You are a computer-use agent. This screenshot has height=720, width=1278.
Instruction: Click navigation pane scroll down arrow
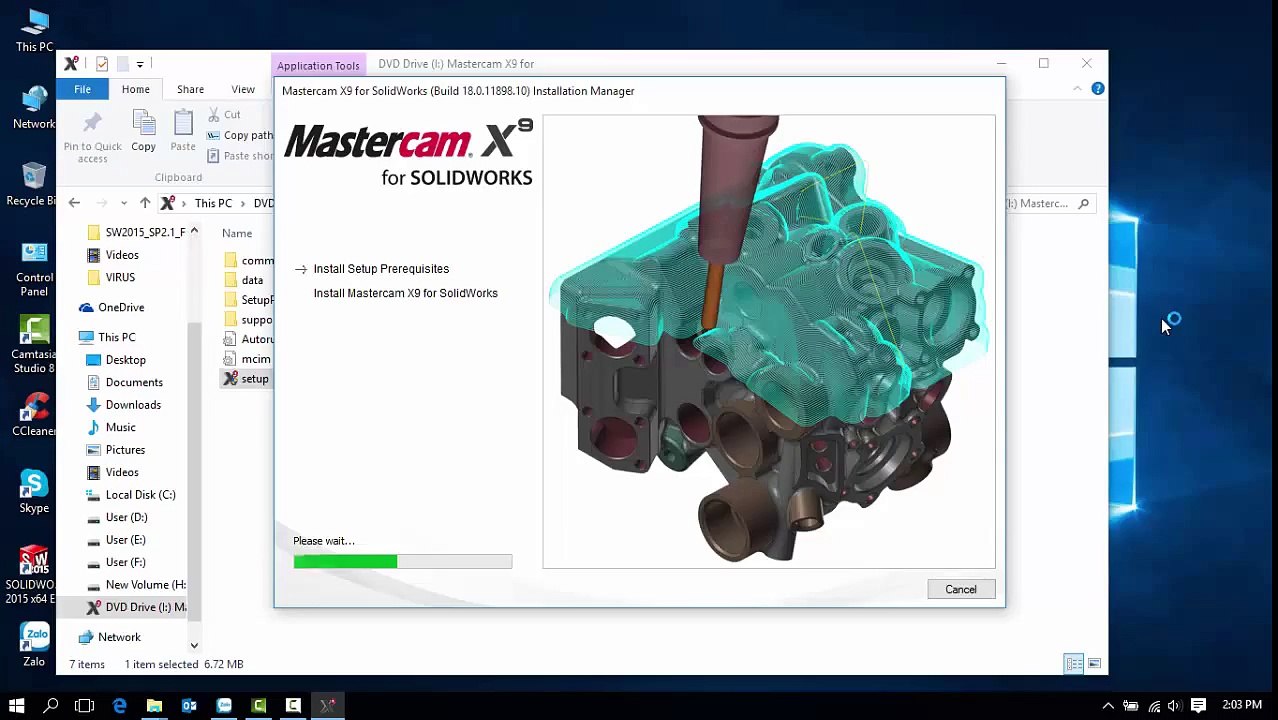click(x=194, y=646)
